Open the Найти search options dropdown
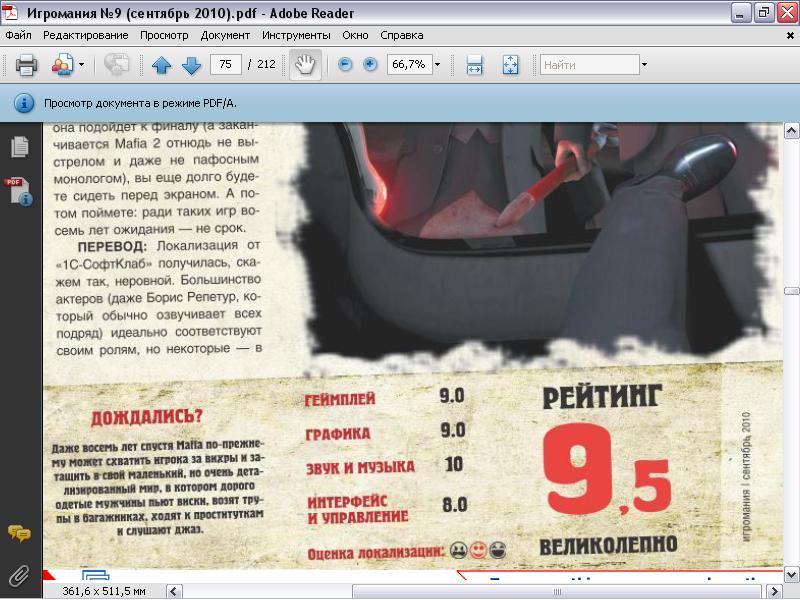This screenshot has width=800, height=600. pos(644,65)
